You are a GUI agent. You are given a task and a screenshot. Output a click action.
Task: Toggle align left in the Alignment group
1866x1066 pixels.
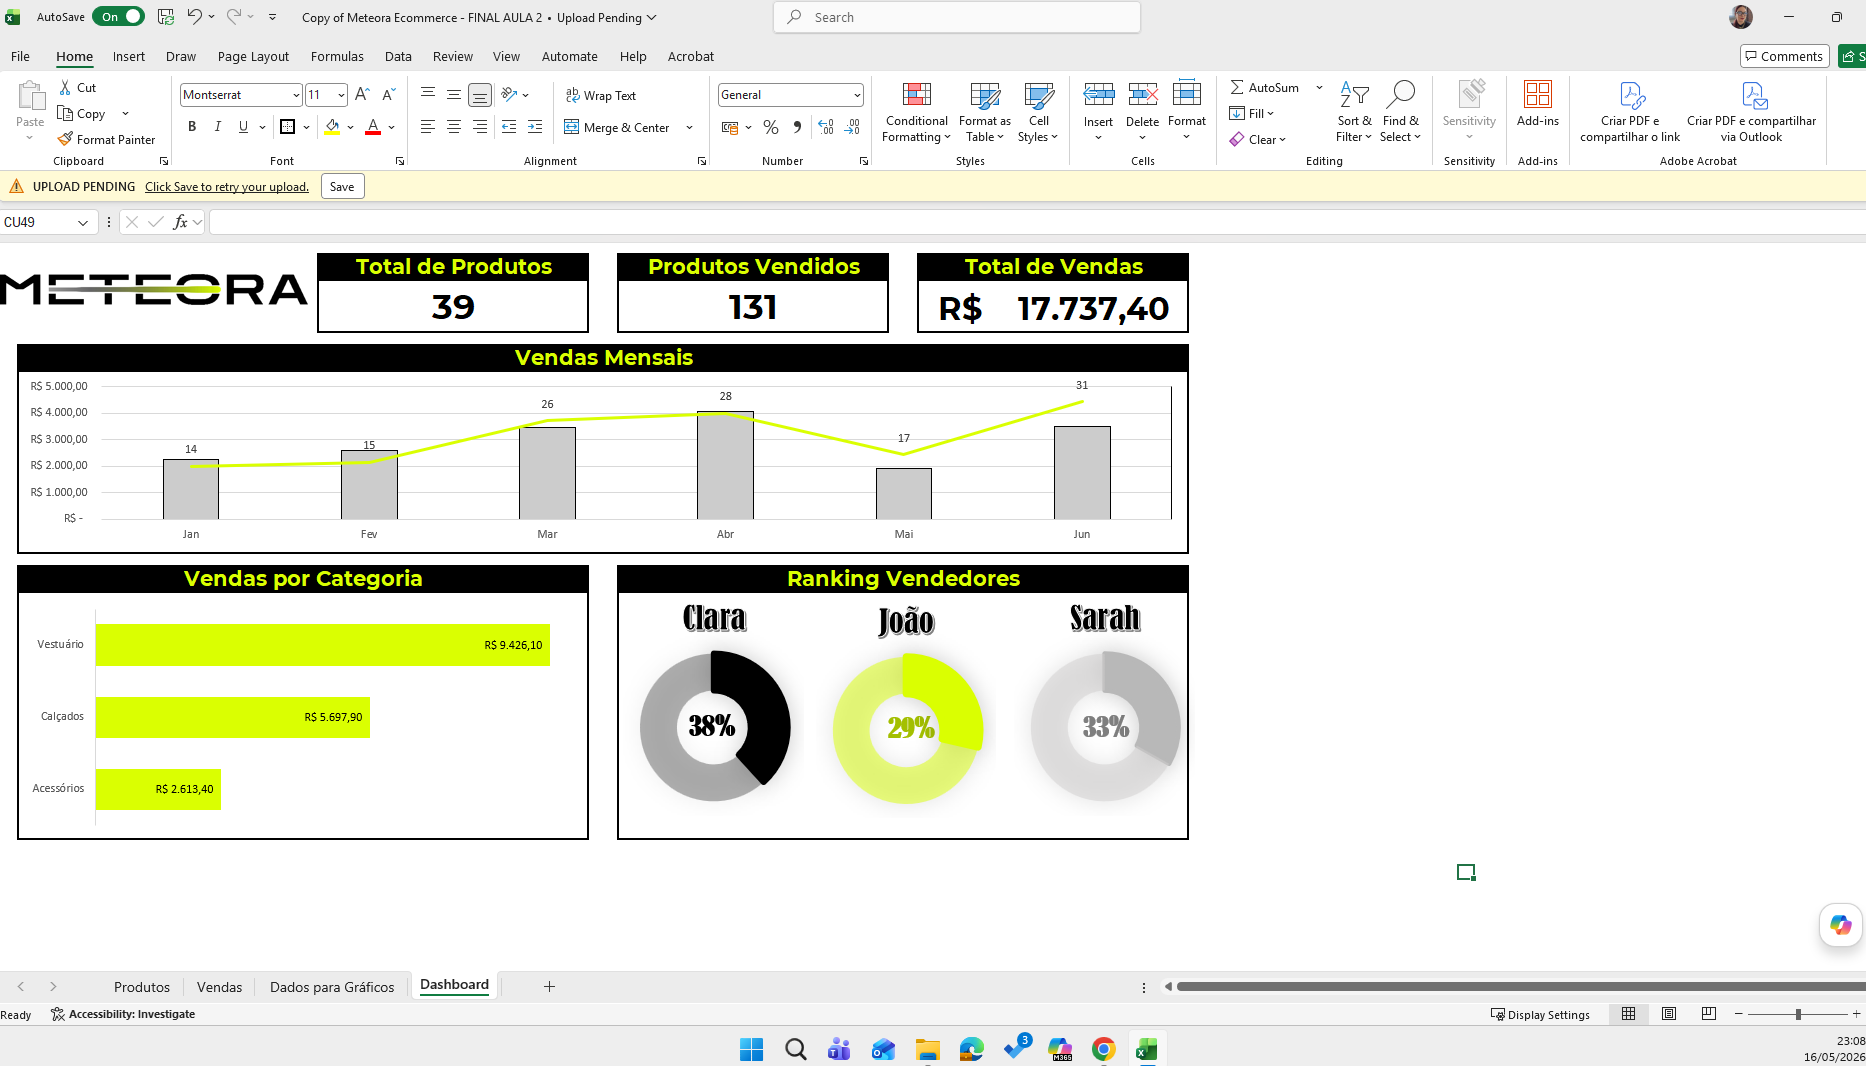pos(427,127)
